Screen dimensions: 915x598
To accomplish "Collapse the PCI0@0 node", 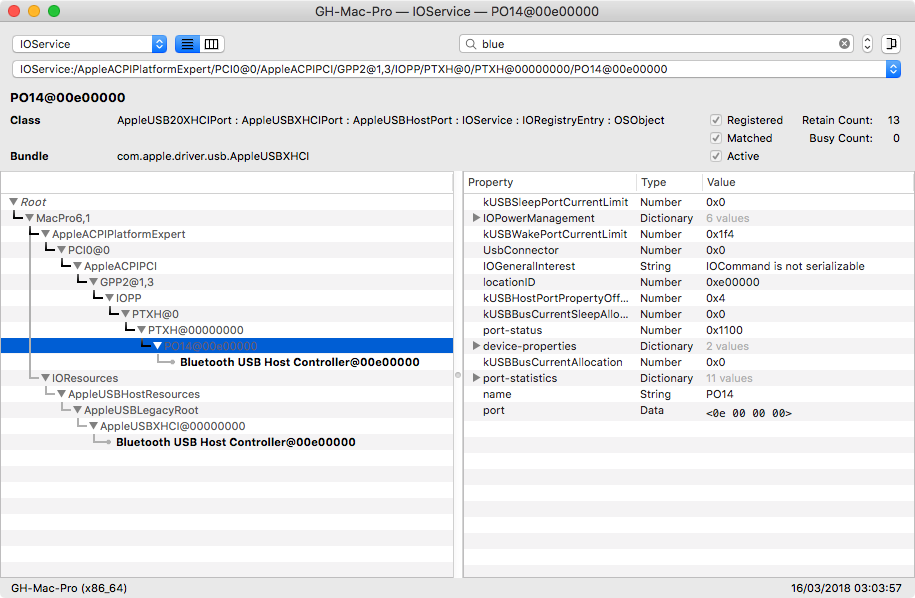I will coord(61,250).
